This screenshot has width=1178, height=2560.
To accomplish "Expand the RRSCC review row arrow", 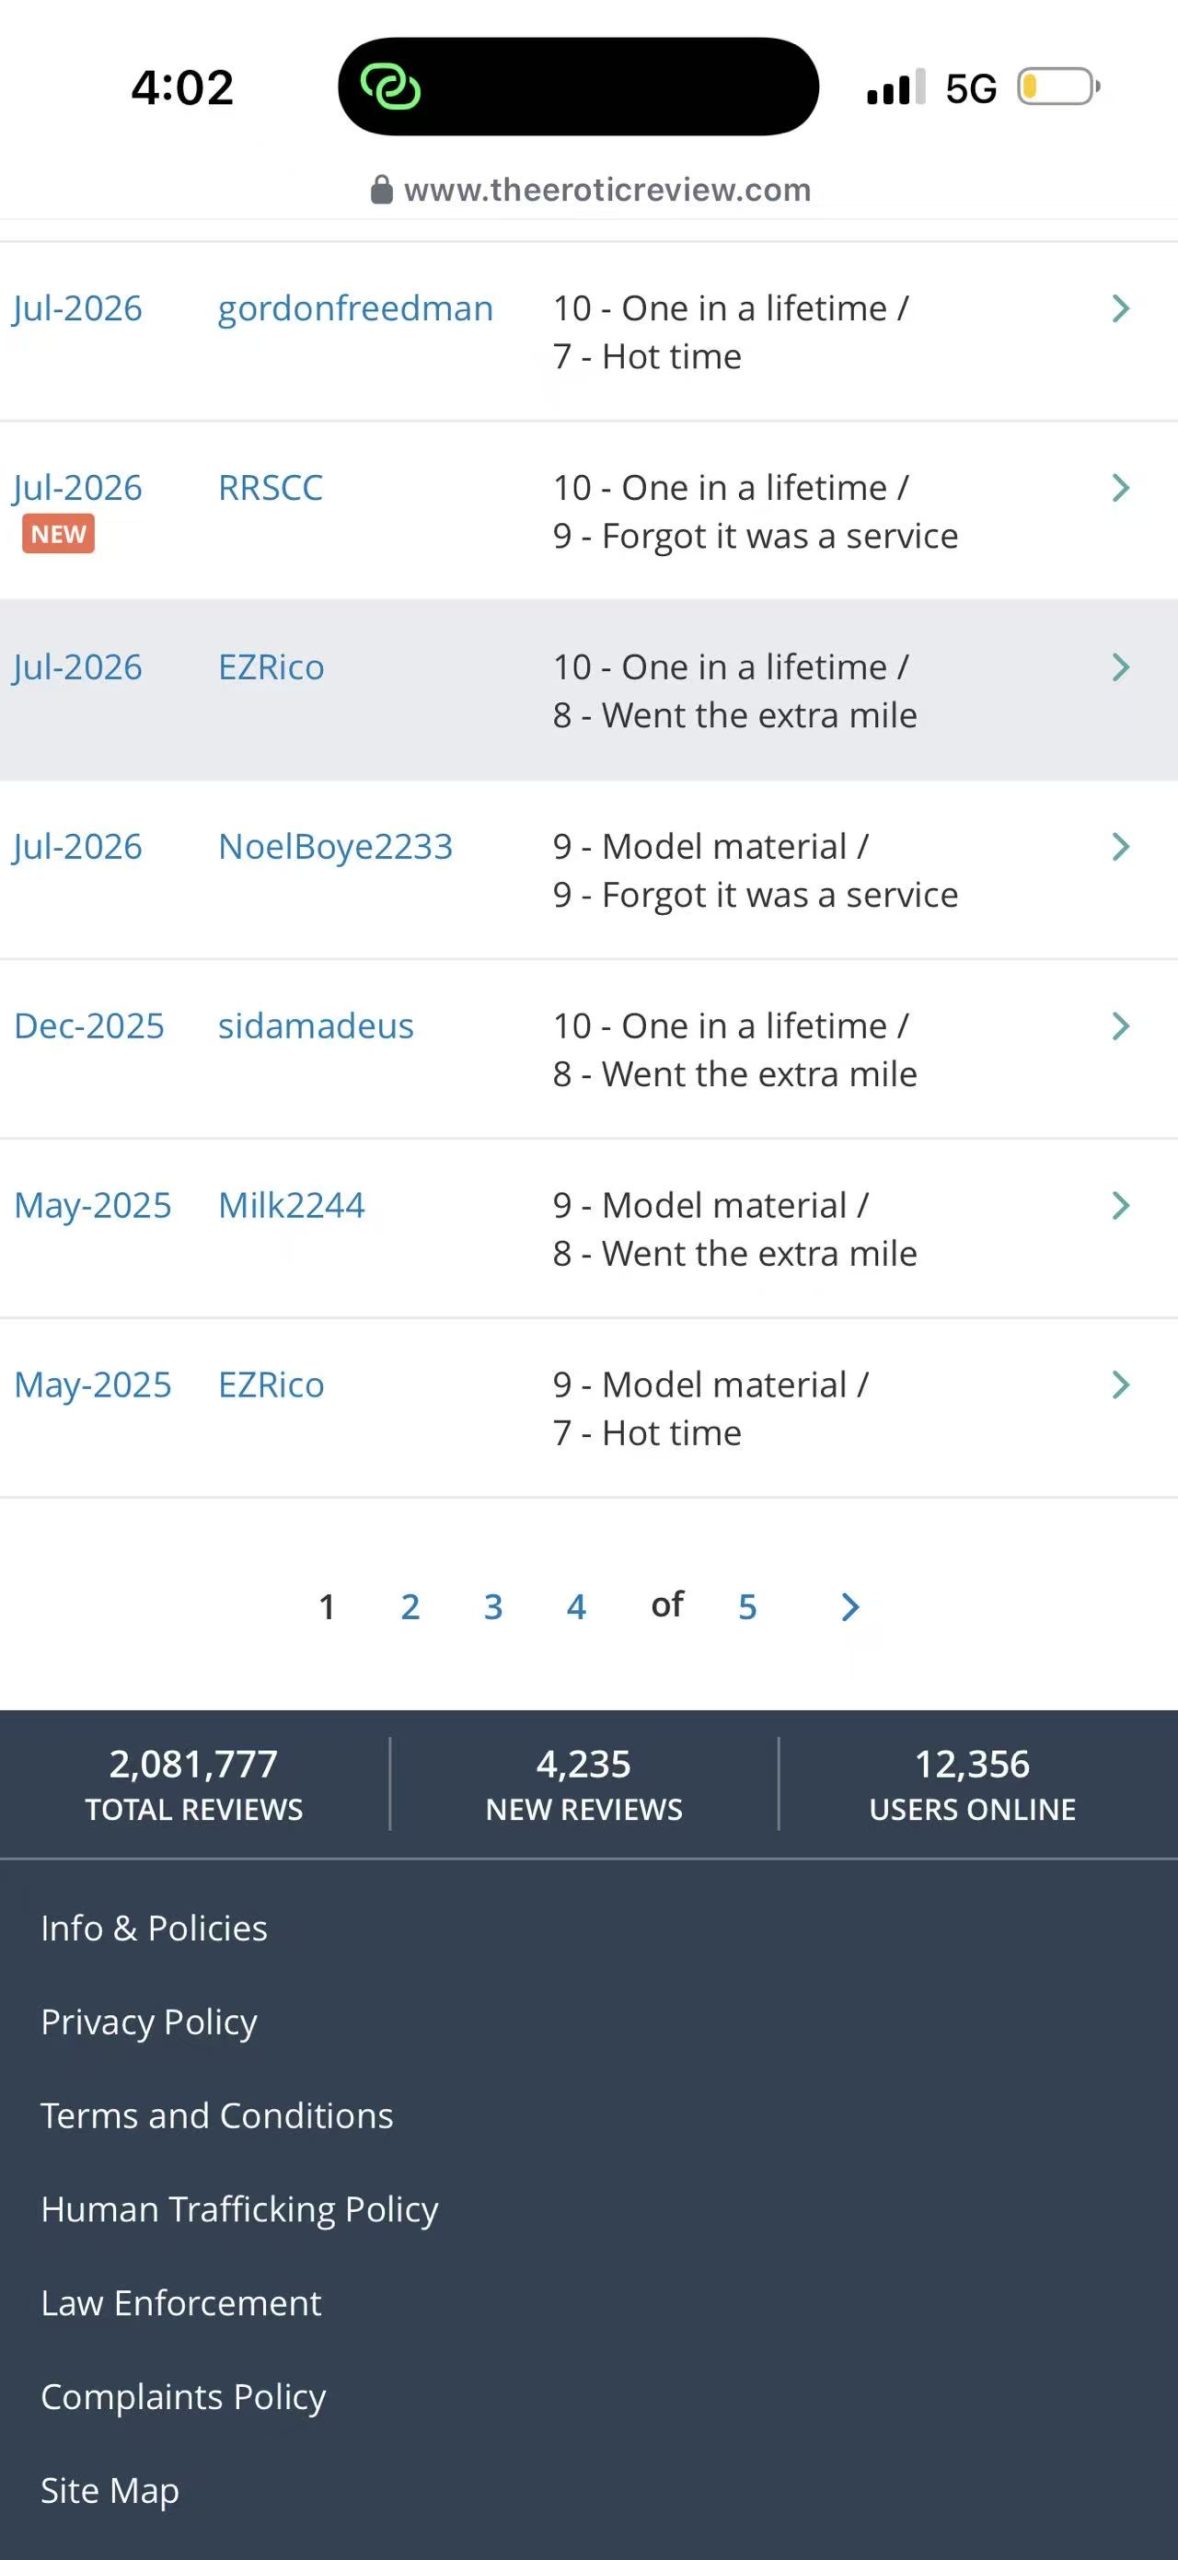I will coord(1120,488).
